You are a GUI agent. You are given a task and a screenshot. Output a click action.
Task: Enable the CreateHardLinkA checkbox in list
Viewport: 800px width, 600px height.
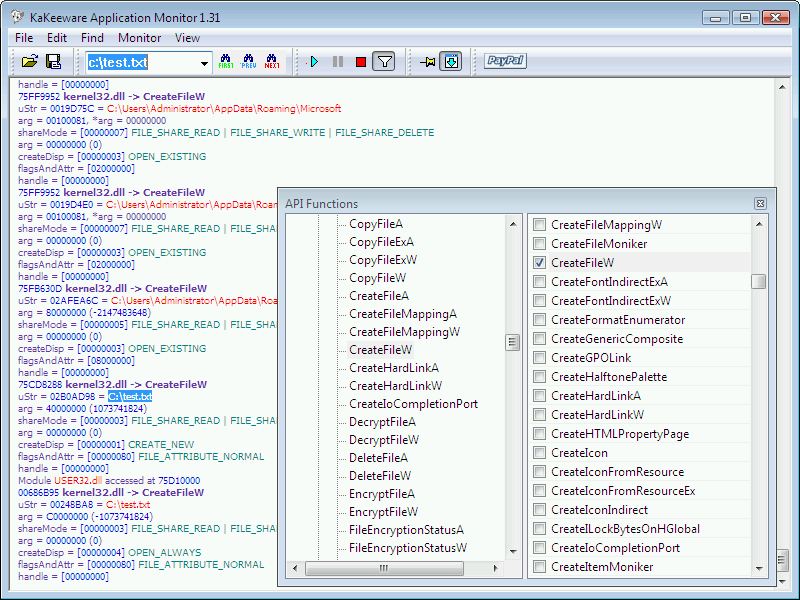coord(539,395)
